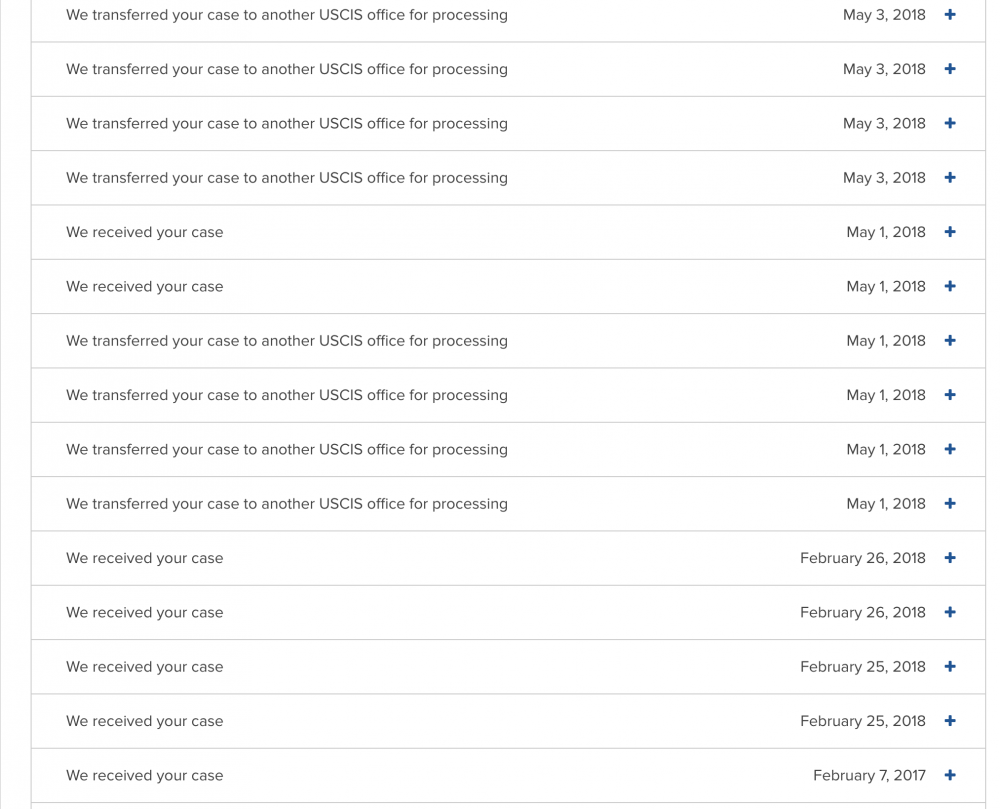Click plus icon on second February 26, 2018 row
The image size is (1000, 809).
[x=950, y=612]
